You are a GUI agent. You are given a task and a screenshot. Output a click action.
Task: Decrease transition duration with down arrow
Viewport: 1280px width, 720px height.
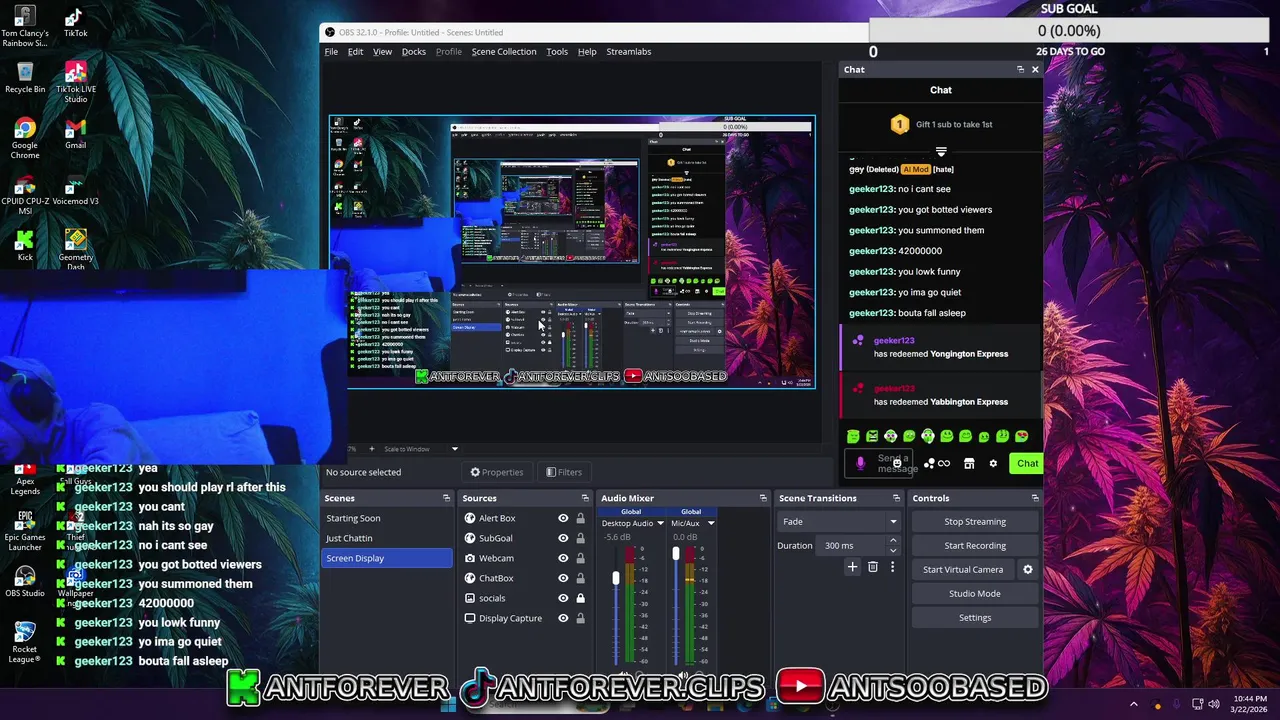click(893, 550)
